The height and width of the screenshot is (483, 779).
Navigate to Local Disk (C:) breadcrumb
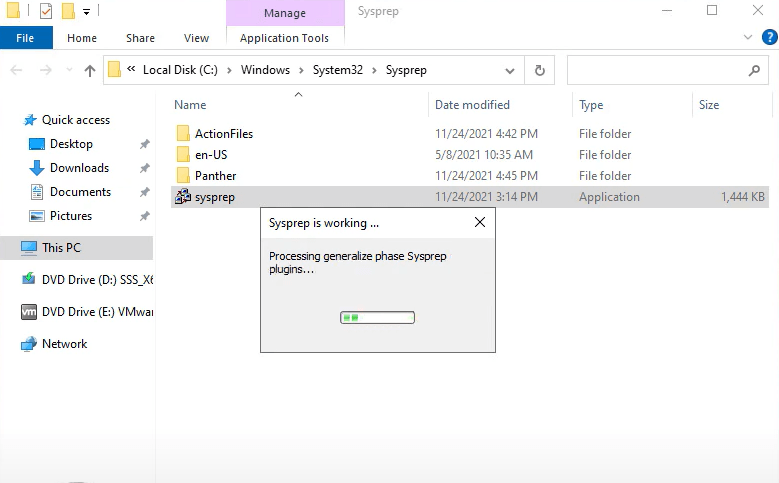click(180, 70)
